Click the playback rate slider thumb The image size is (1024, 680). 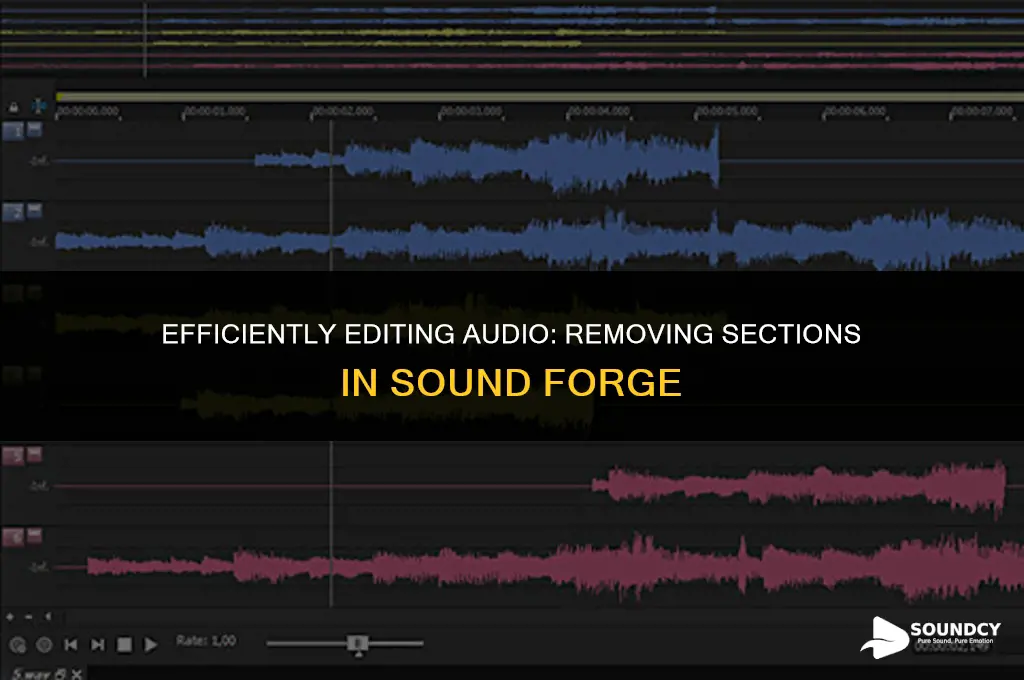[357, 645]
